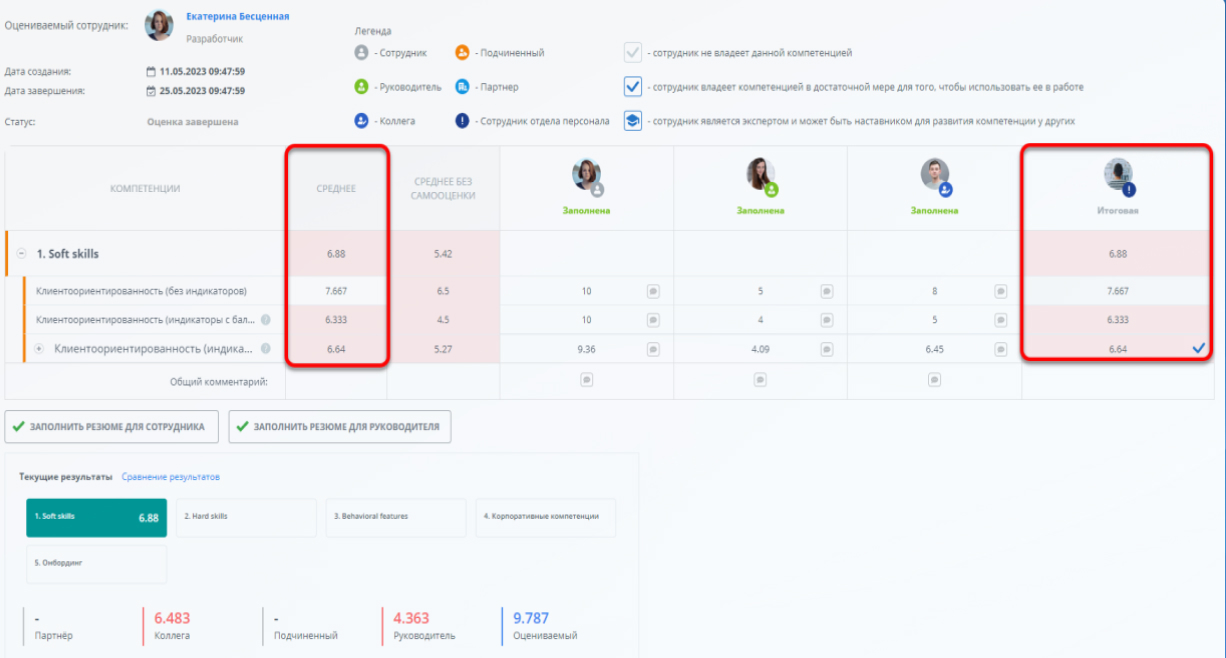Click info icon on 'индикаторы с бал...' row

tap(266, 320)
